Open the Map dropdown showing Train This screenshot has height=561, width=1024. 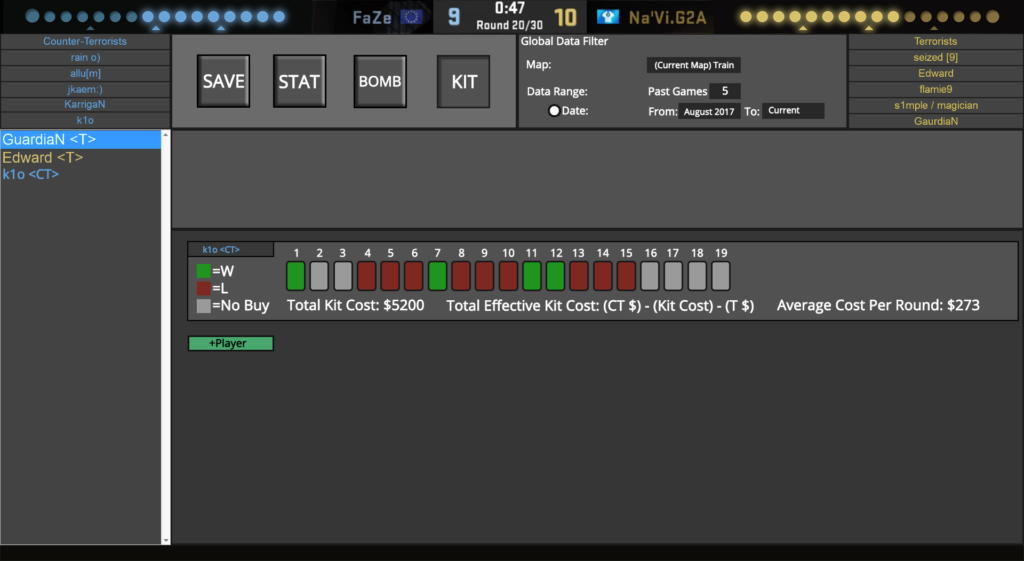[x=694, y=65]
